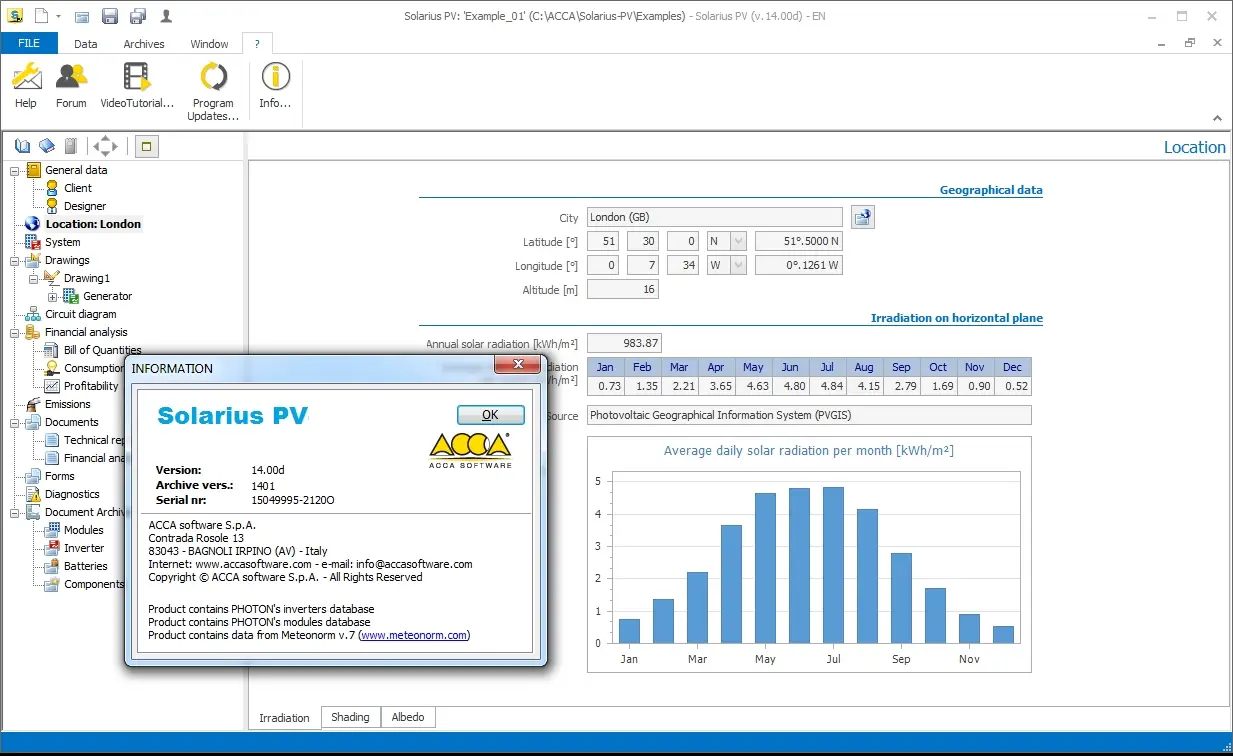Expand the Generator tree node

coord(53,296)
